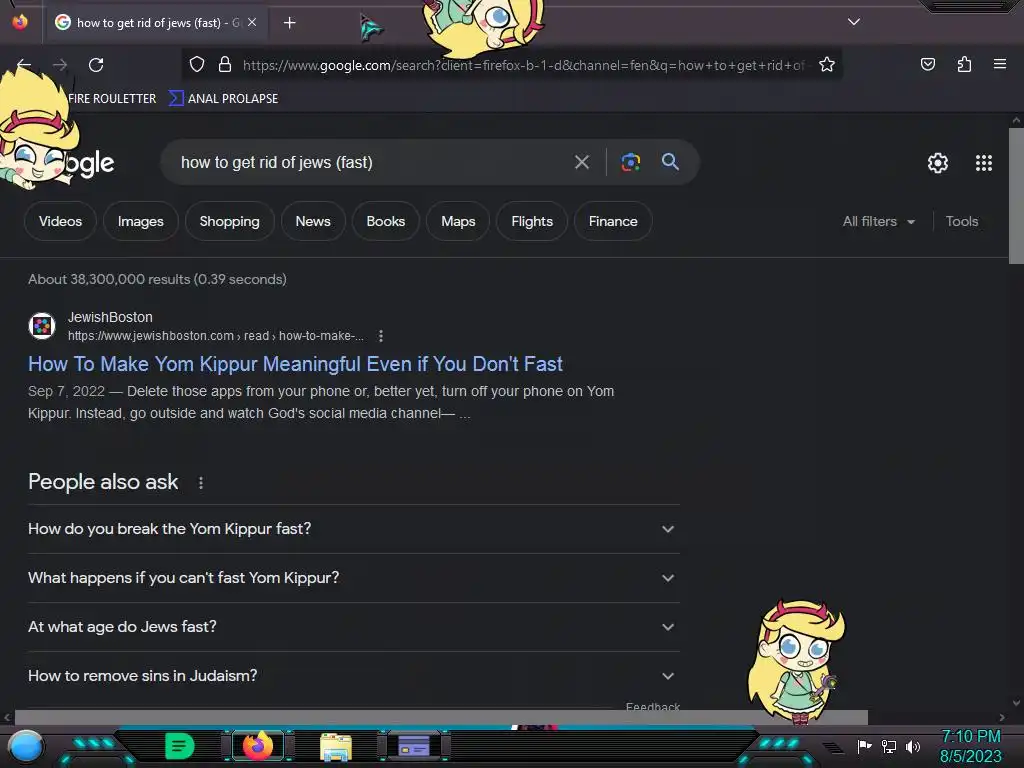
Task: Click the horizontal scrollbar right arrow
Action: [1002, 717]
